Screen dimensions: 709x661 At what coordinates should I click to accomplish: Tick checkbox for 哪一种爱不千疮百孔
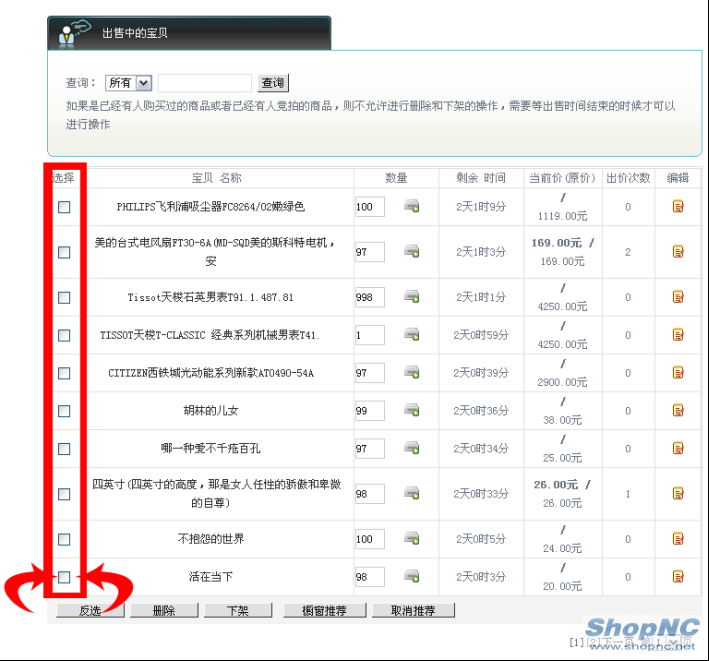click(64, 449)
